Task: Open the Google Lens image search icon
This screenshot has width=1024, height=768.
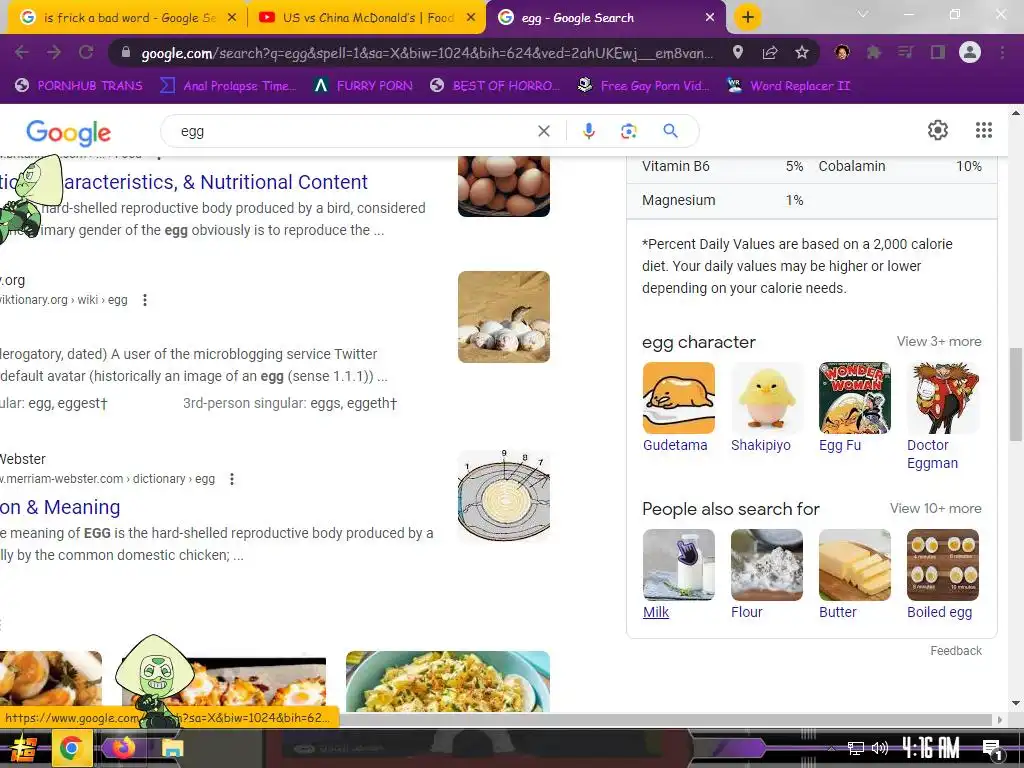Action: [628, 131]
